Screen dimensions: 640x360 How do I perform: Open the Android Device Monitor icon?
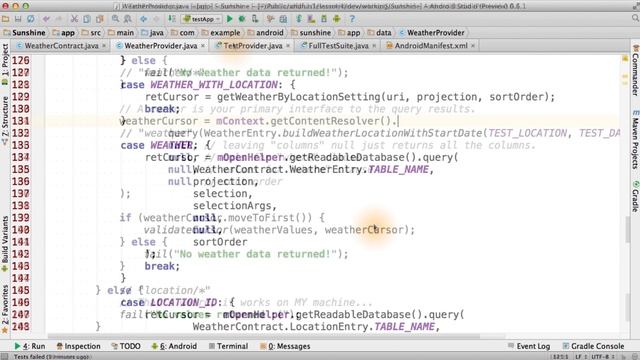tap(337, 19)
